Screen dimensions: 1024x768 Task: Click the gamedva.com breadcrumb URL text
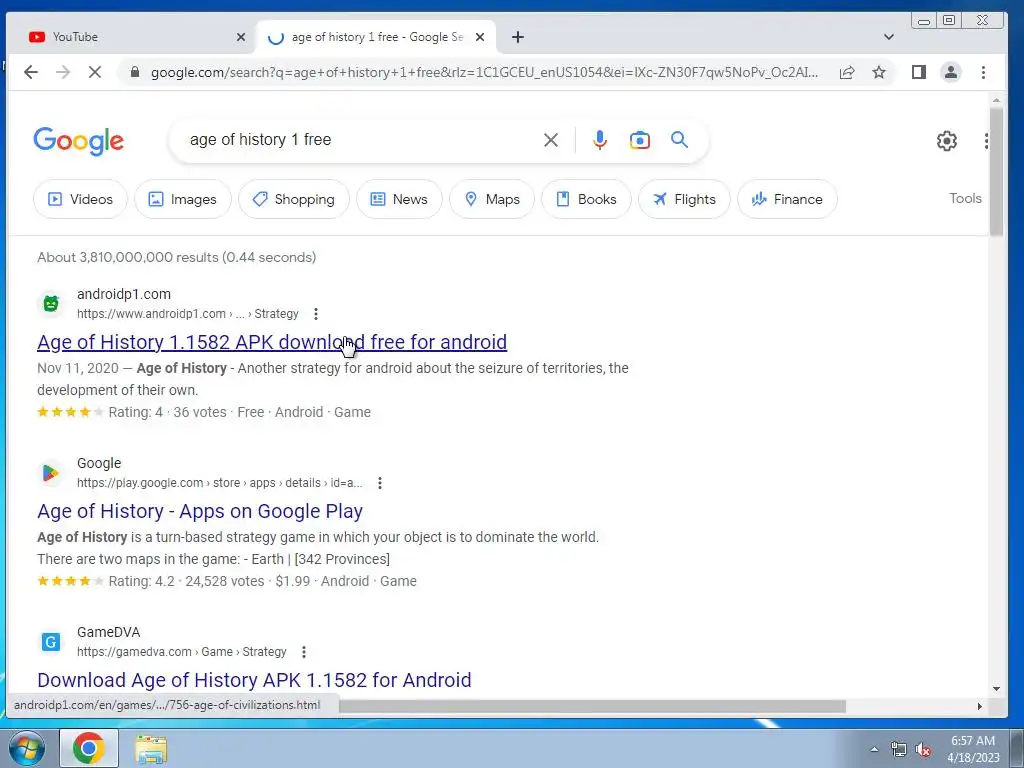pos(182,652)
